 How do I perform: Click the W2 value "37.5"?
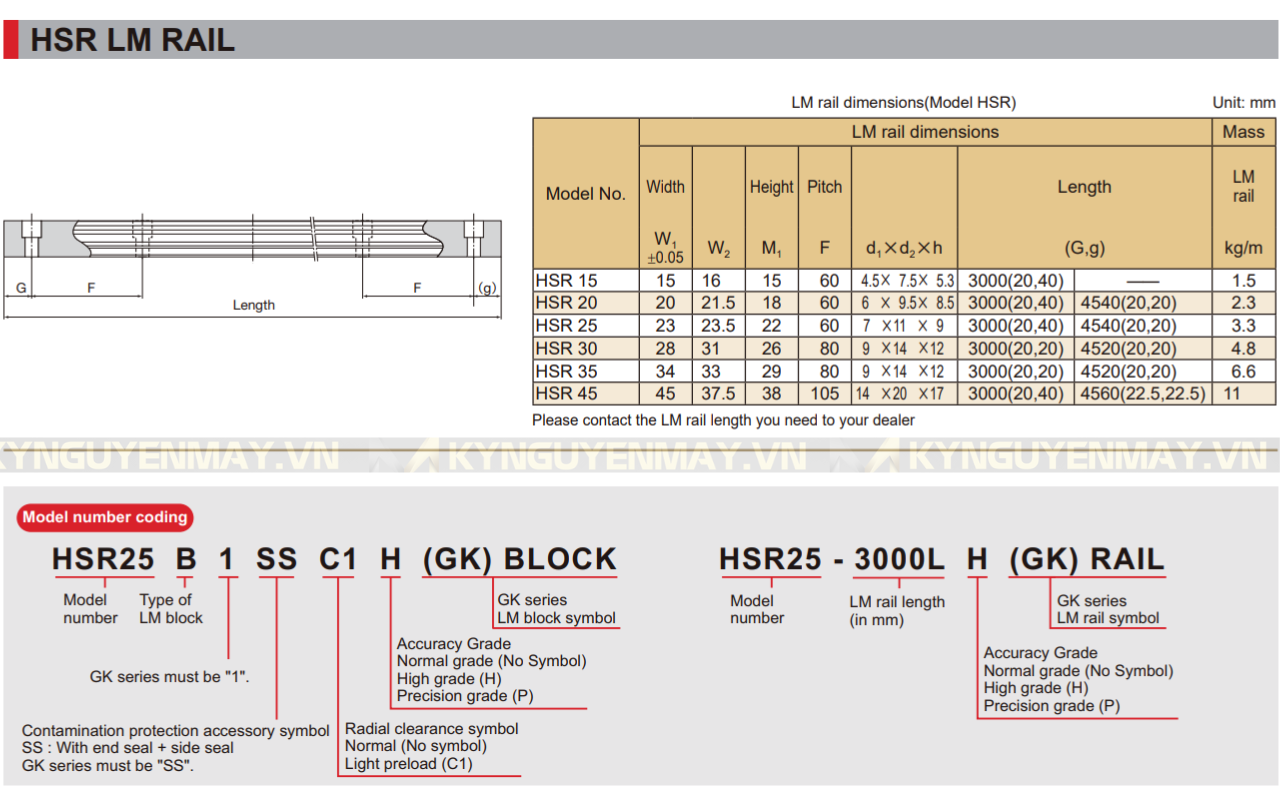[x=719, y=394]
